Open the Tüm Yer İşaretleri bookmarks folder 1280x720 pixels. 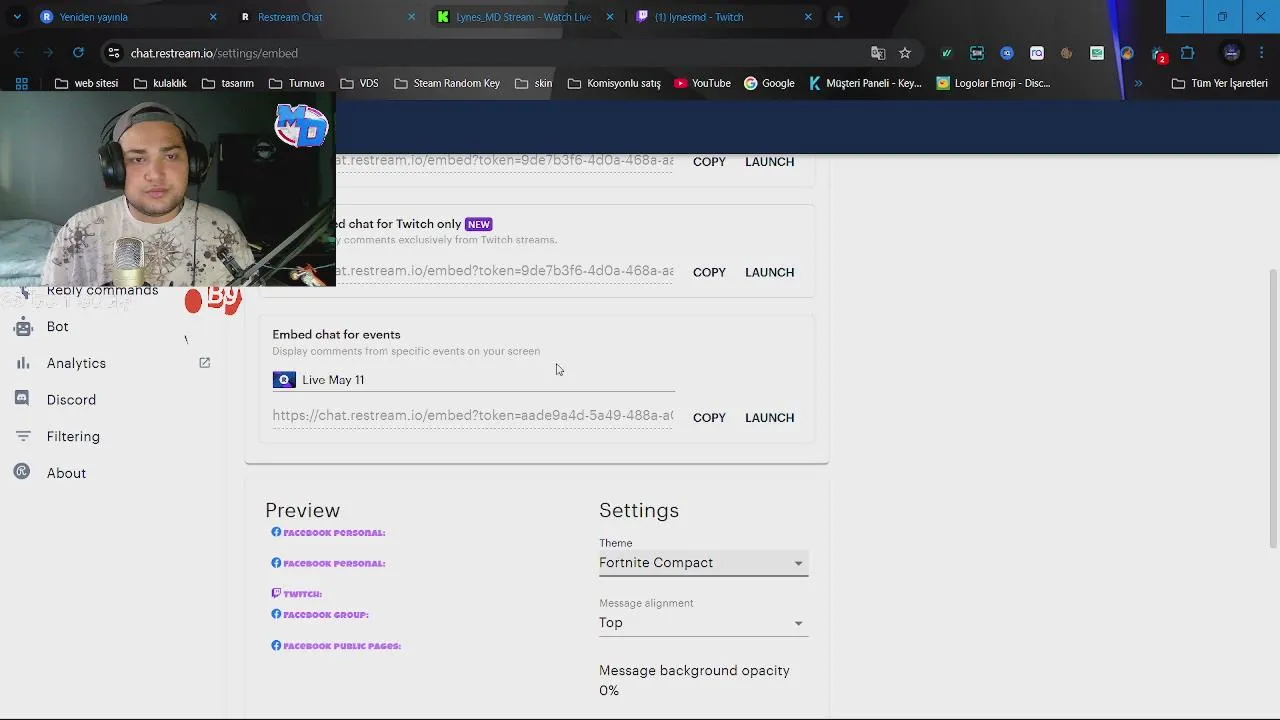click(1220, 83)
